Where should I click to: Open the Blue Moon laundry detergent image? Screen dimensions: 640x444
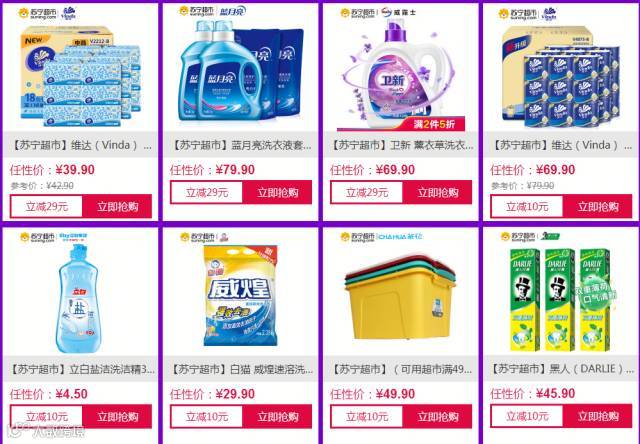pyautogui.click(x=241, y=70)
